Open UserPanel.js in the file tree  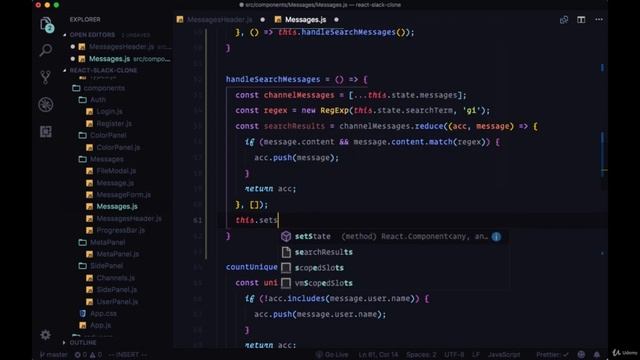[x=117, y=302]
